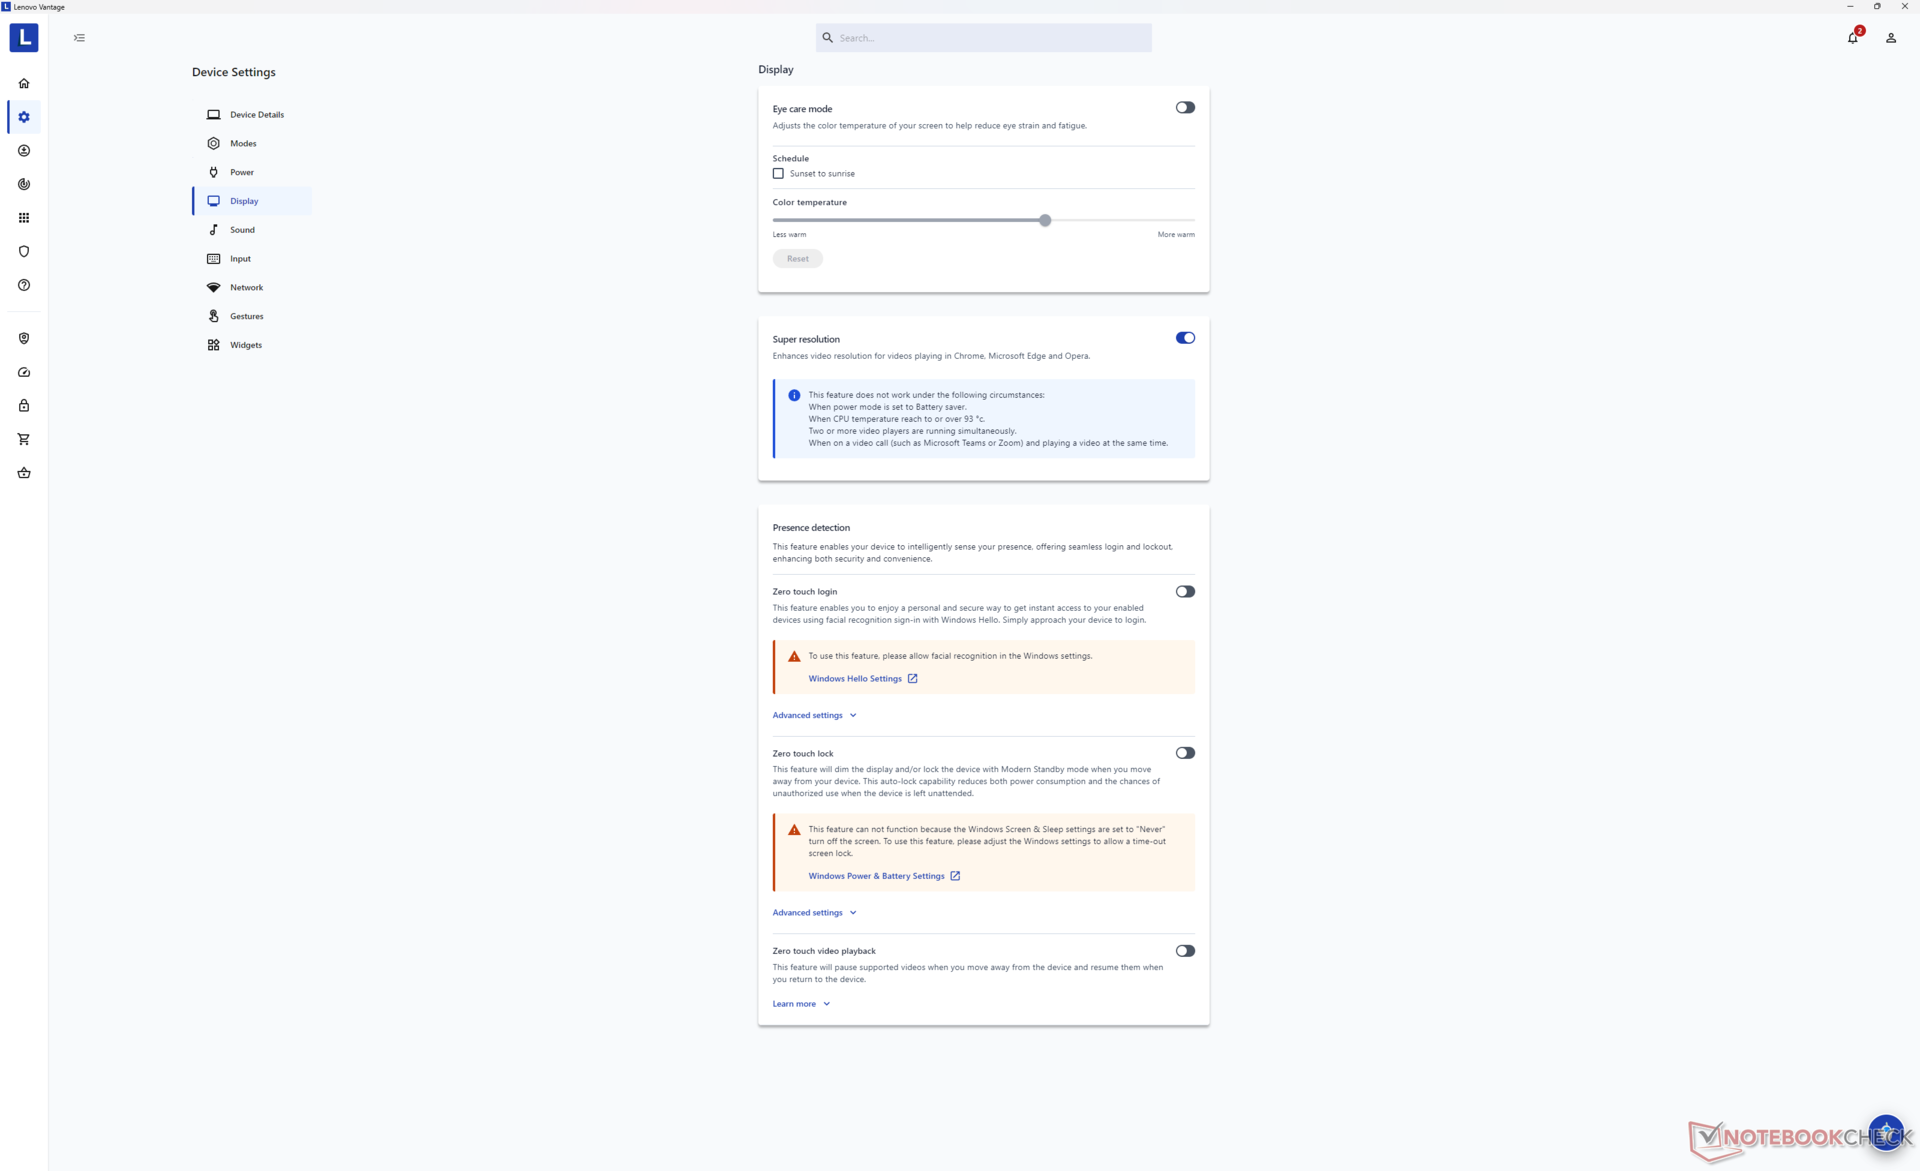Screen dimensions: 1920x1171
Task: Toggle the Super resolution switch
Action: tap(1184, 337)
